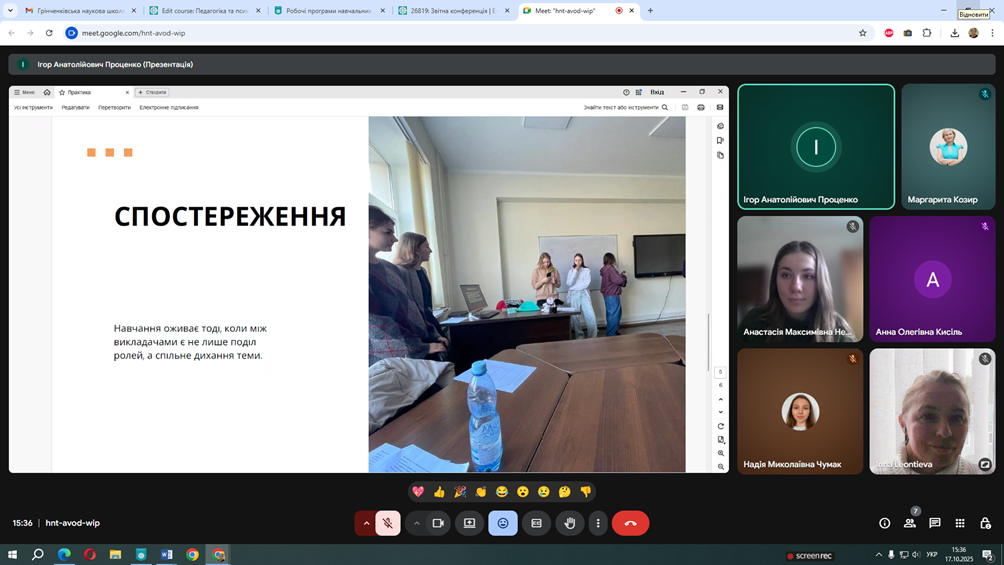
Task: Click the Present now screen share icon
Action: [469, 523]
